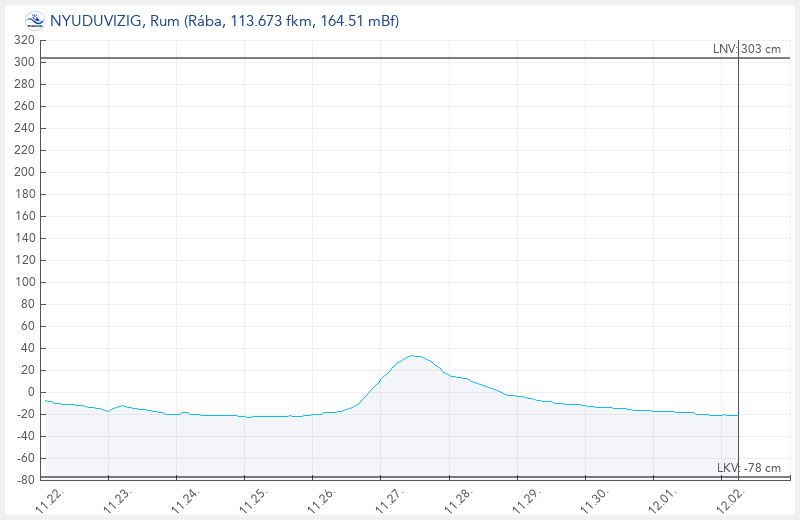
Task: Click the 100 value on the y-axis
Action: tap(25, 282)
